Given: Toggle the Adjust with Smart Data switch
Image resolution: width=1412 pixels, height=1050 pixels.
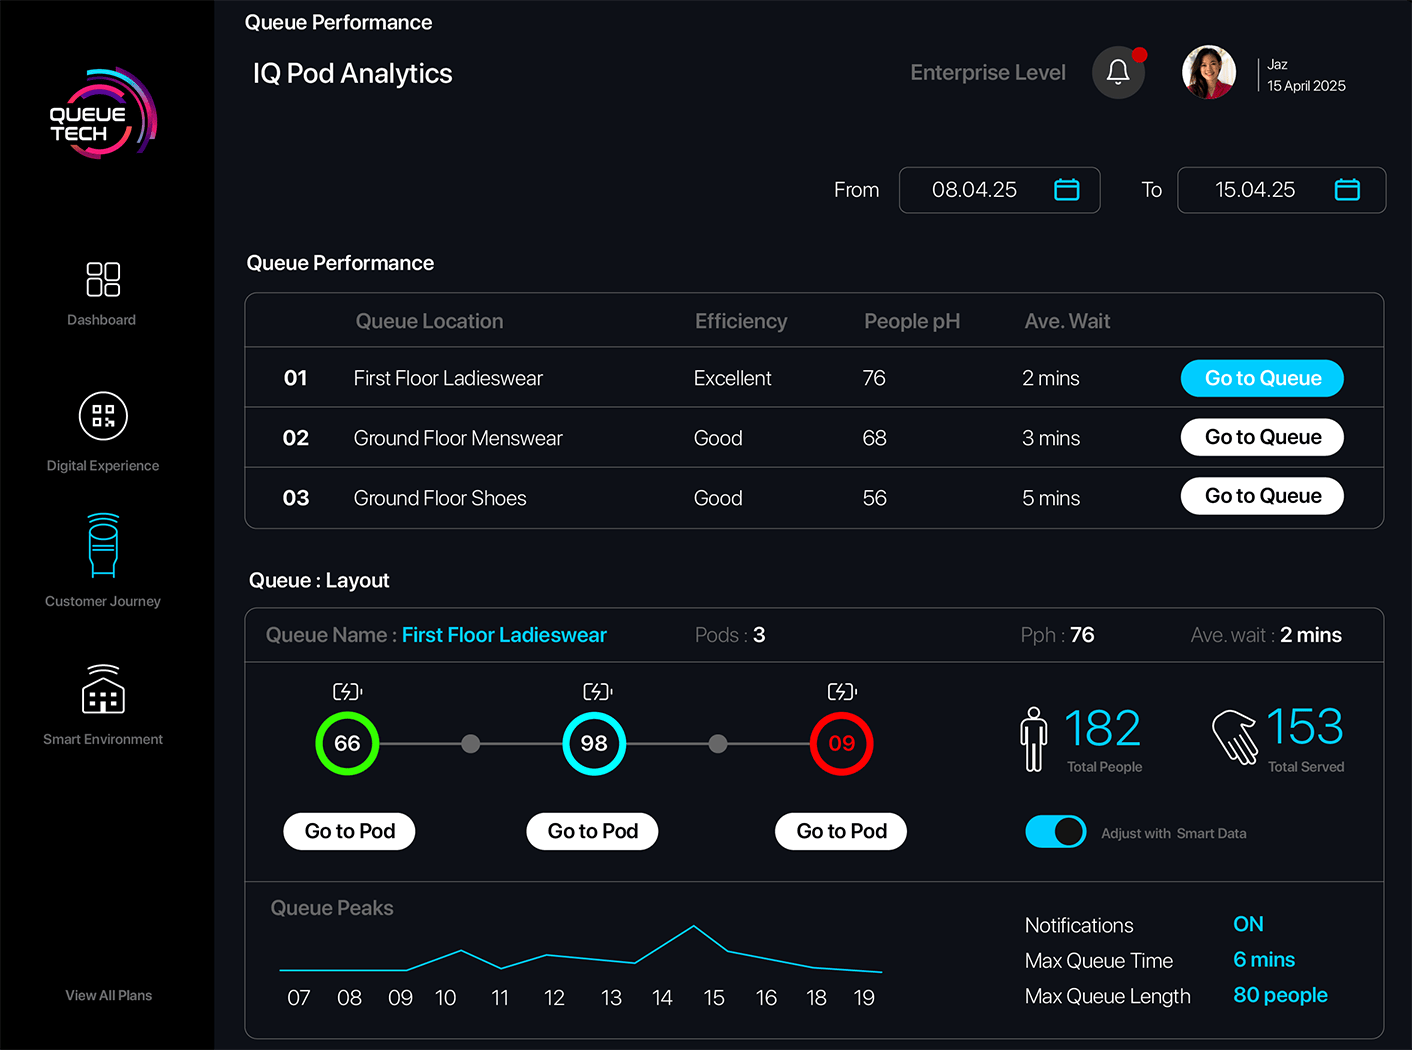Looking at the screenshot, I should point(1055,831).
